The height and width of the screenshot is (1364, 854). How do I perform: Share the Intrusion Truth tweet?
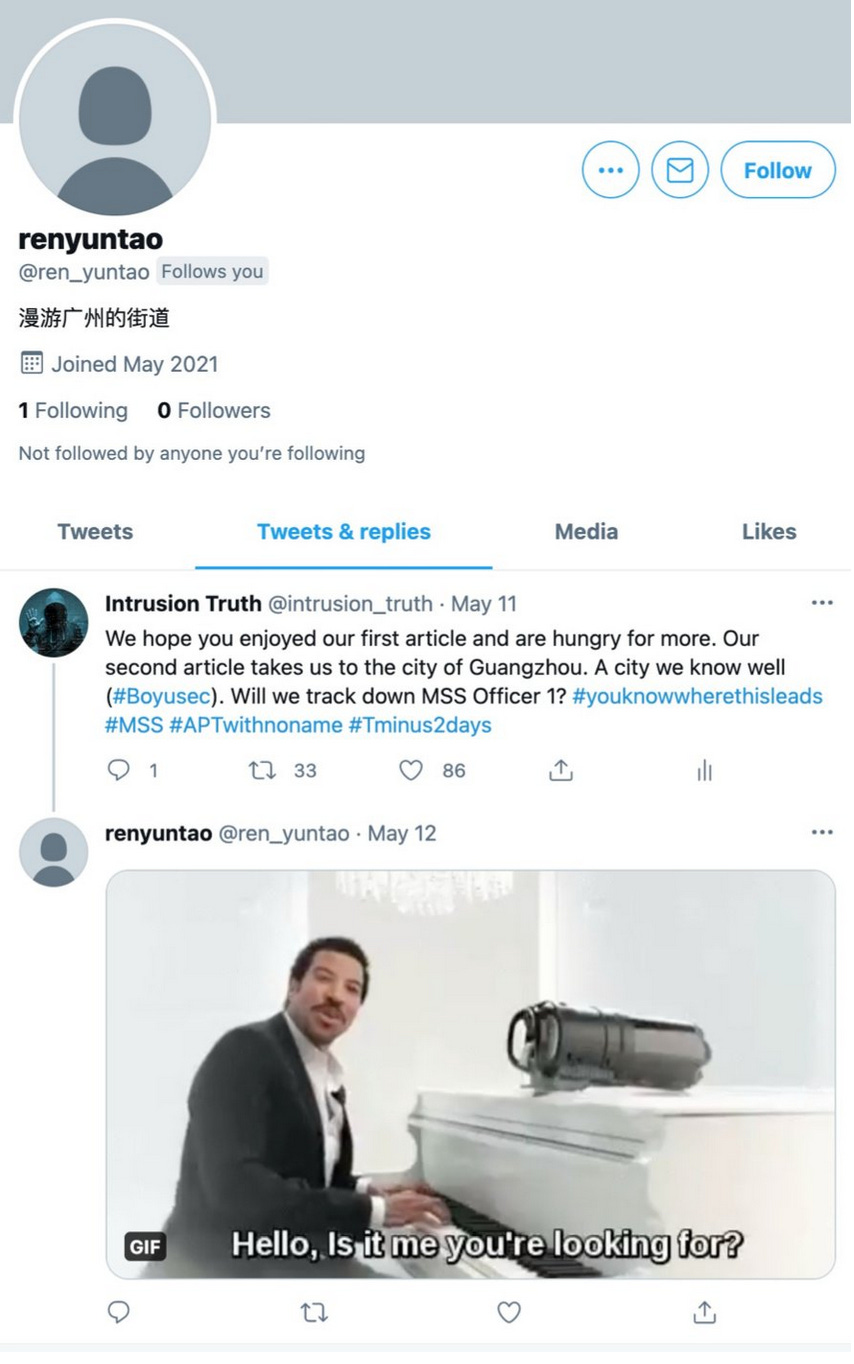[561, 770]
